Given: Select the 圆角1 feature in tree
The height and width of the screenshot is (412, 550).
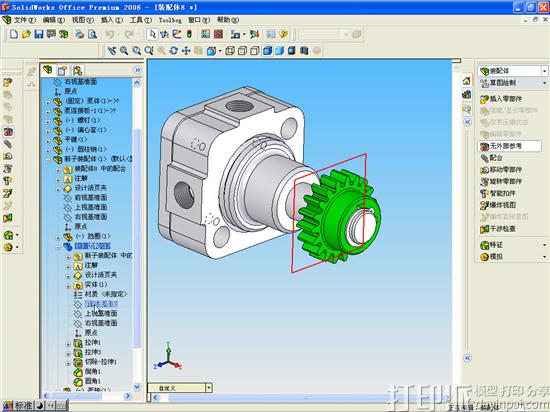Looking at the screenshot, I should pyautogui.click(x=93, y=381).
